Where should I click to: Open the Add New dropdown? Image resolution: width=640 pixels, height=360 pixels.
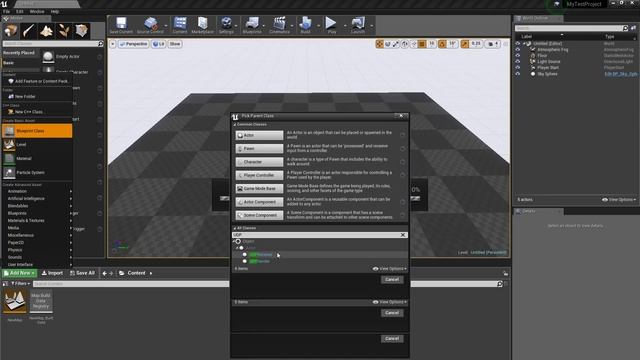19,273
